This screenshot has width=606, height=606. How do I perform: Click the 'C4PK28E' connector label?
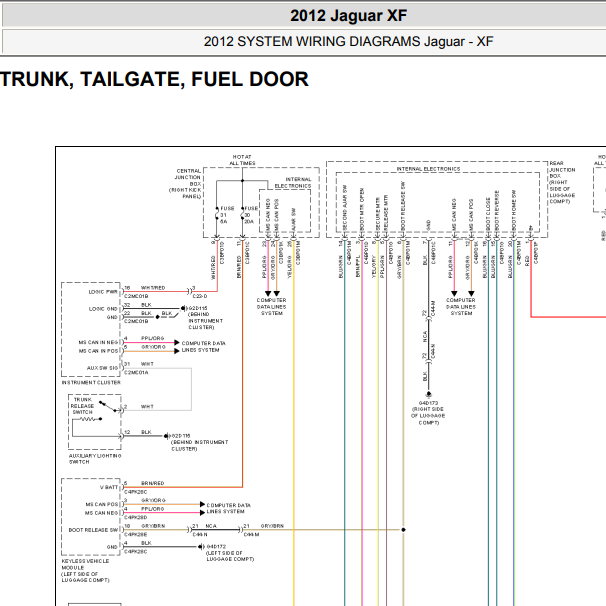point(136,535)
